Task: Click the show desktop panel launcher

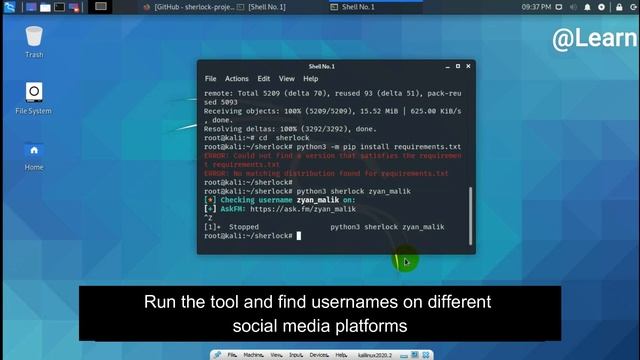Action: (x=31, y=7)
